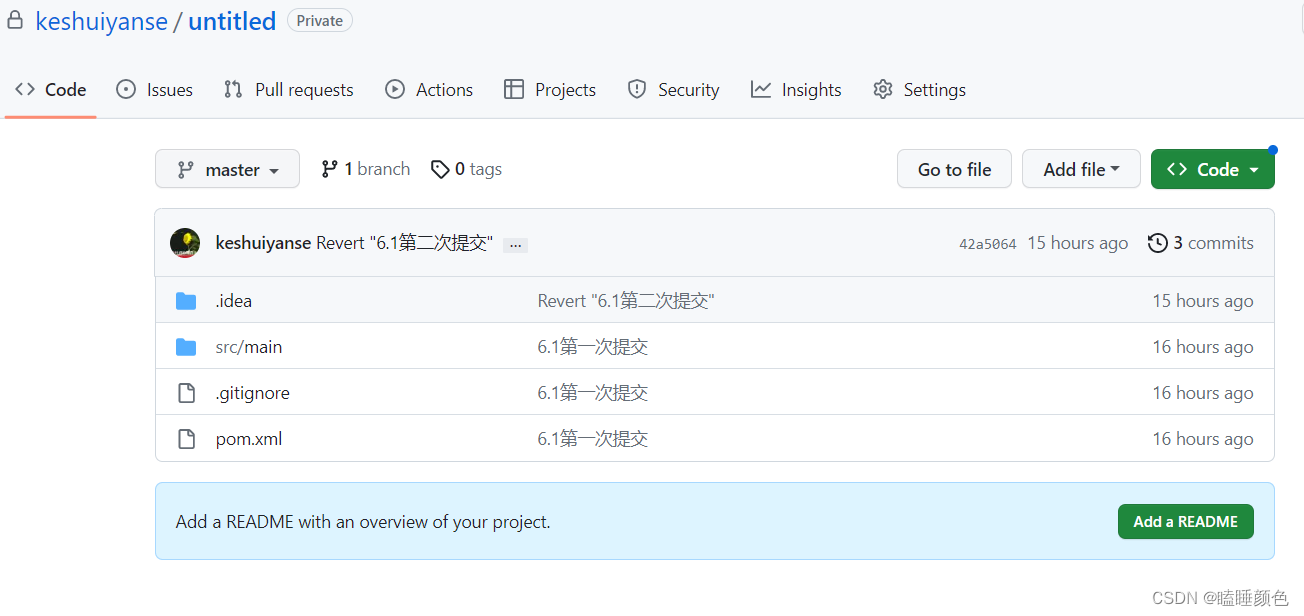
Task: Open the Pull requests tab
Action: tap(289, 90)
